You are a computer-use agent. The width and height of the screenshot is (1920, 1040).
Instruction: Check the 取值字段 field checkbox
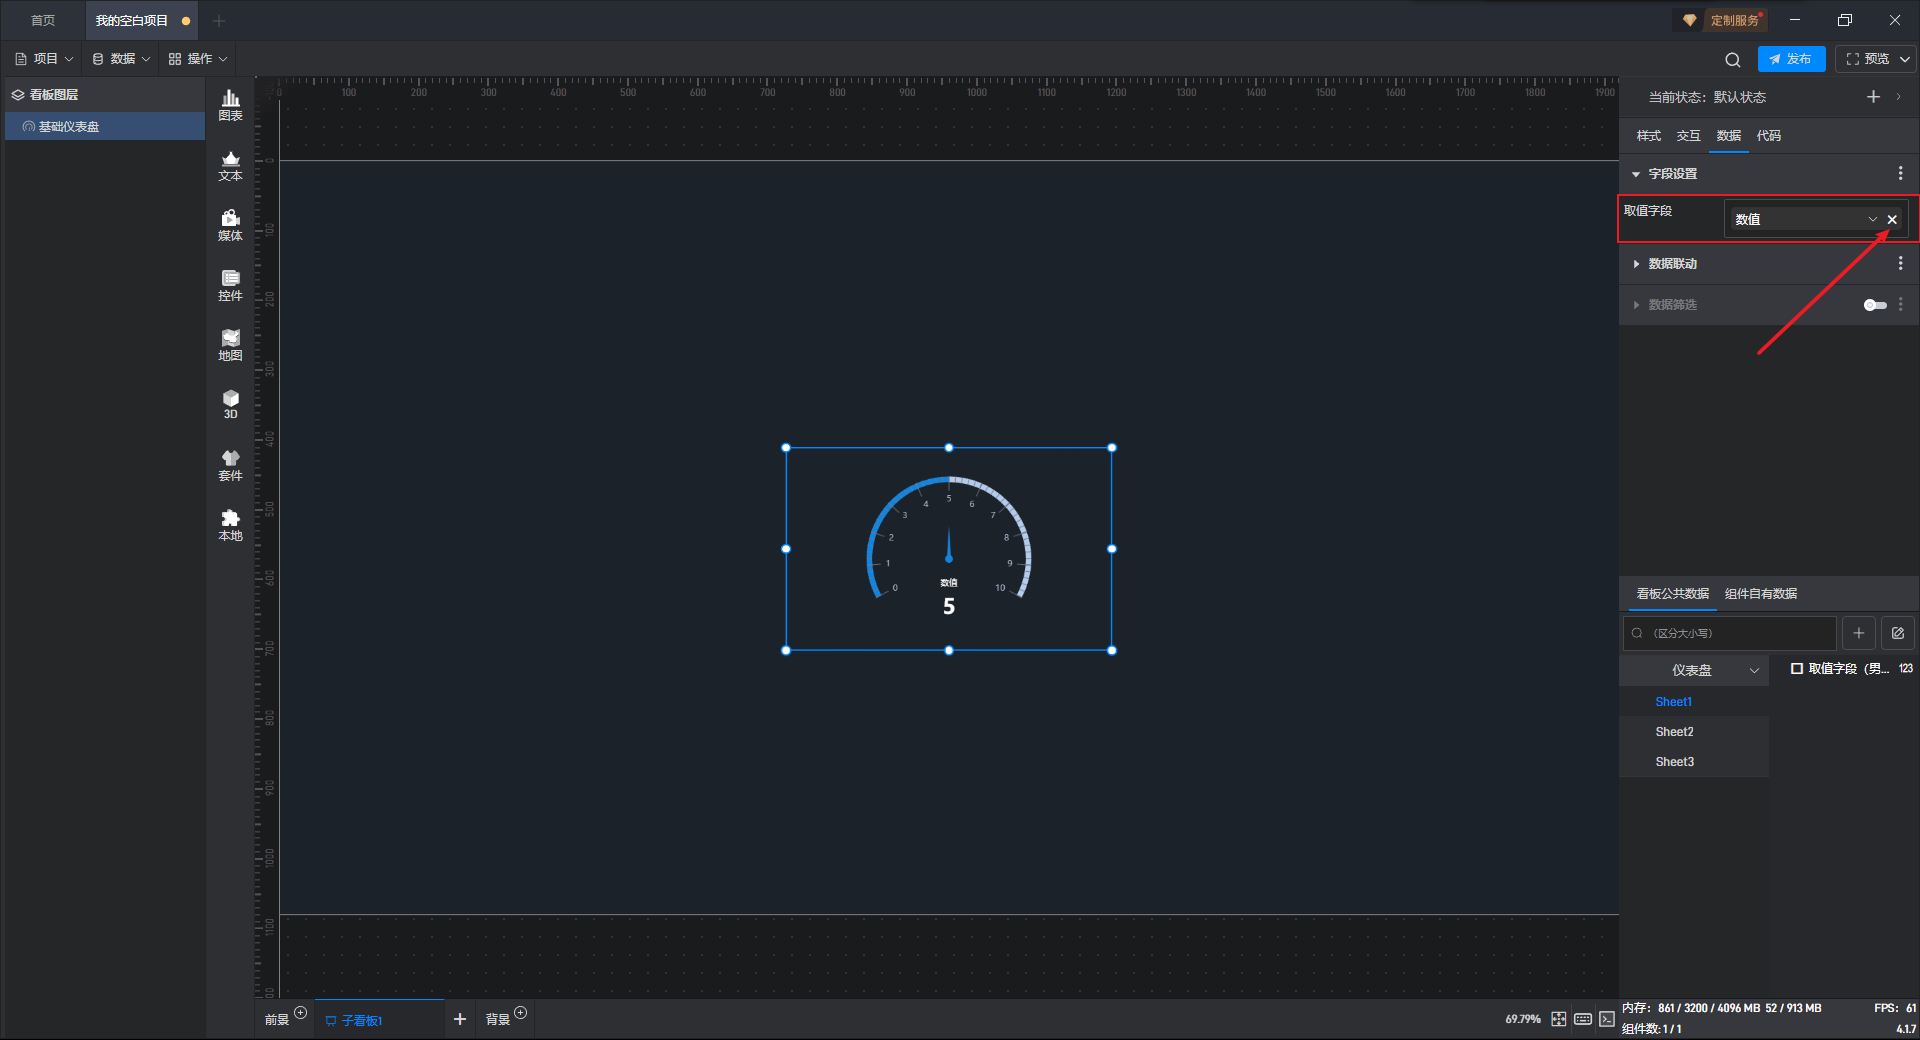coord(1797,669)
